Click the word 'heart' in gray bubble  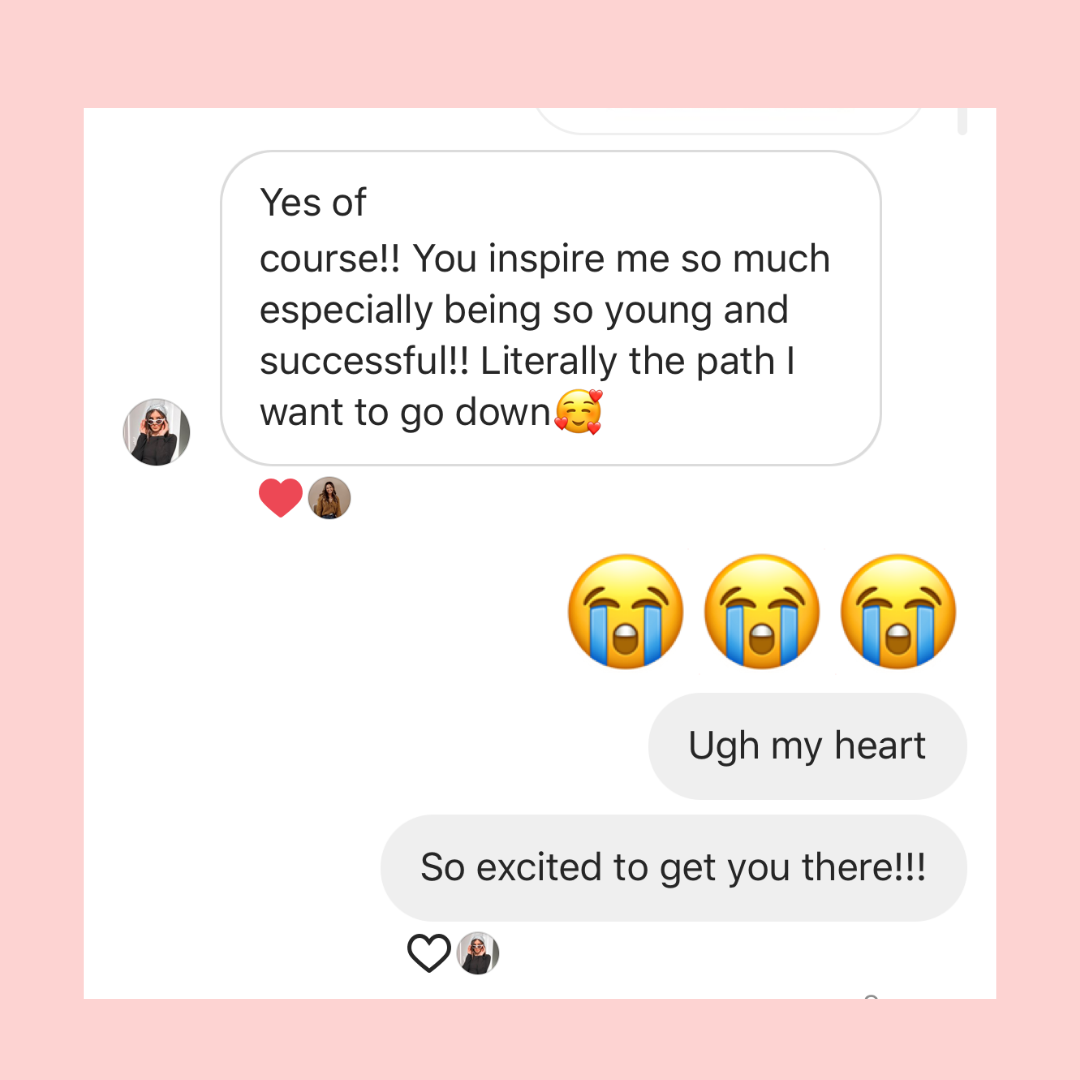click(x=880, y=745)
